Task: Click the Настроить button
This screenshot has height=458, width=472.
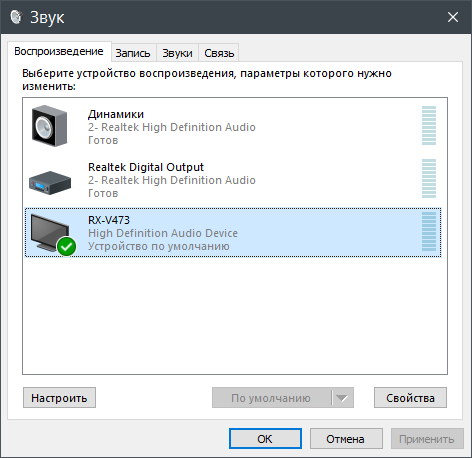Action: coord(59,398)
